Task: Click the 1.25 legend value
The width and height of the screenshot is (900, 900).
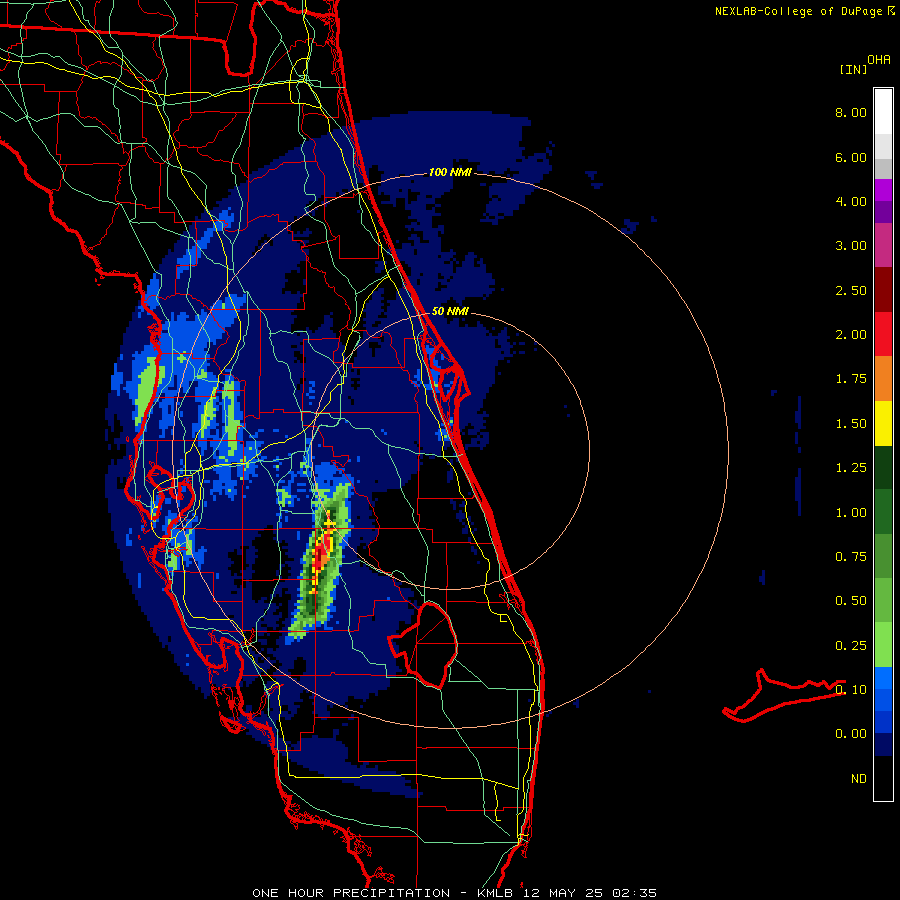Action: 851,468
